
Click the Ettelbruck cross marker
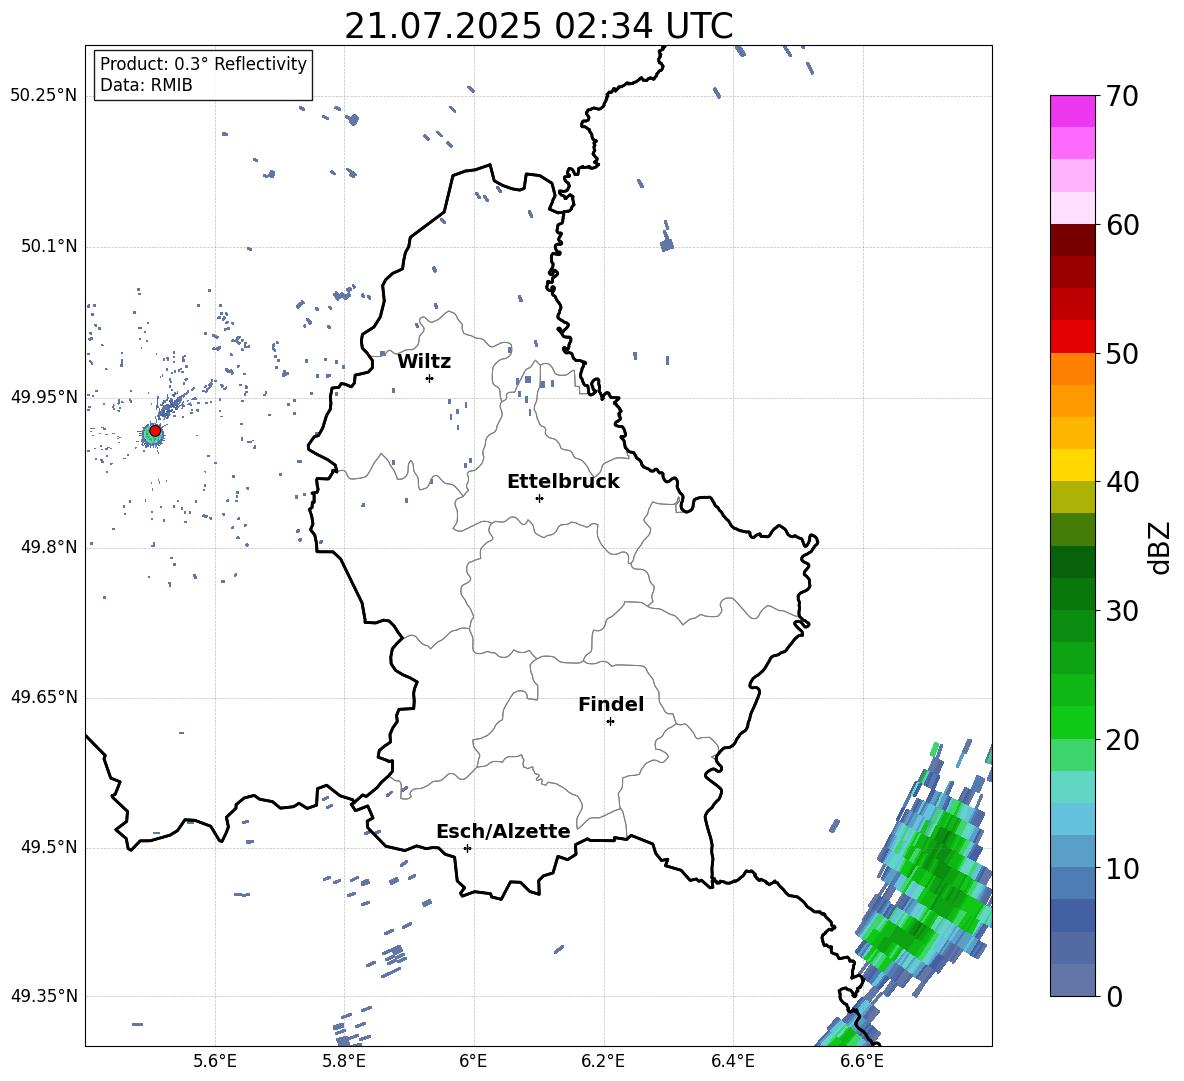[539, 498]
